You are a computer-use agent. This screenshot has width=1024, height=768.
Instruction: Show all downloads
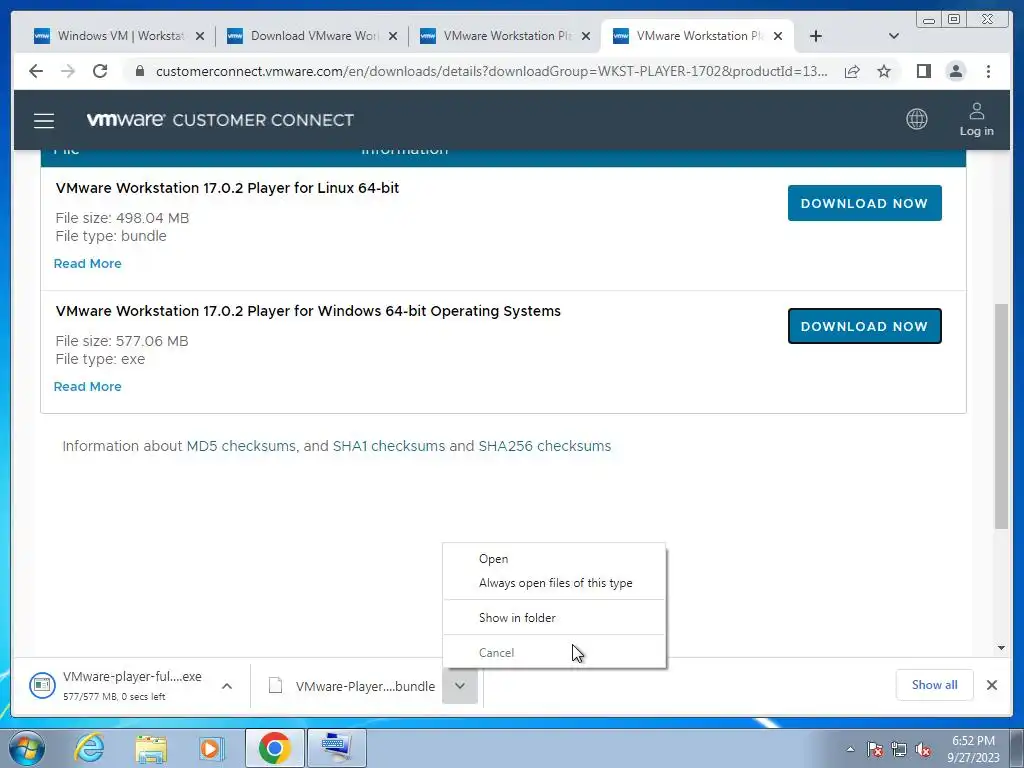935,684
